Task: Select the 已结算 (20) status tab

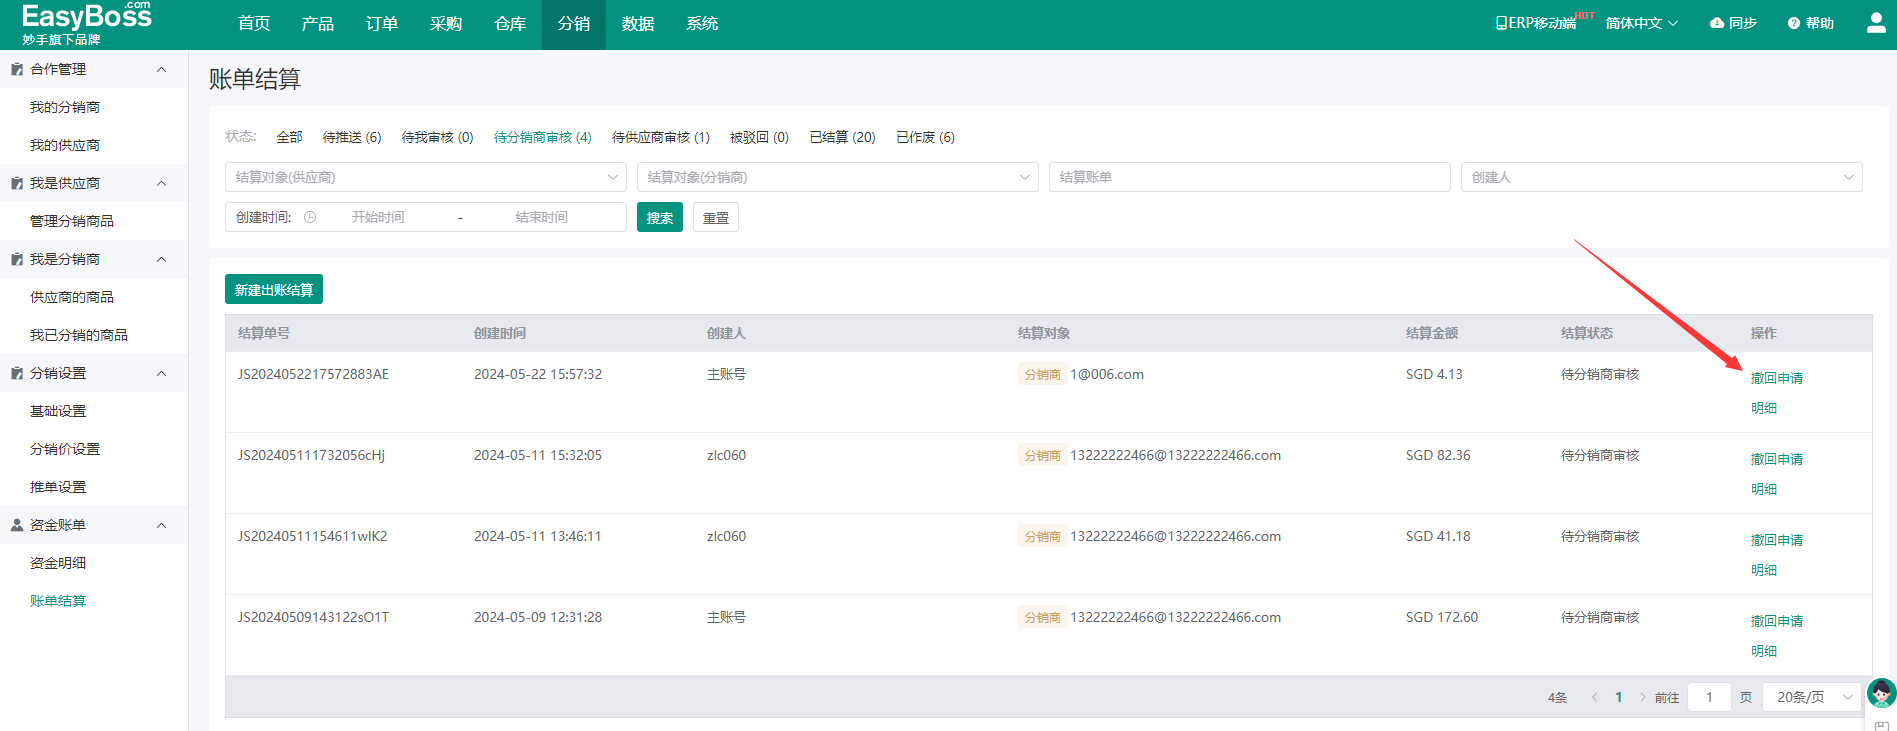Action: 842,137
